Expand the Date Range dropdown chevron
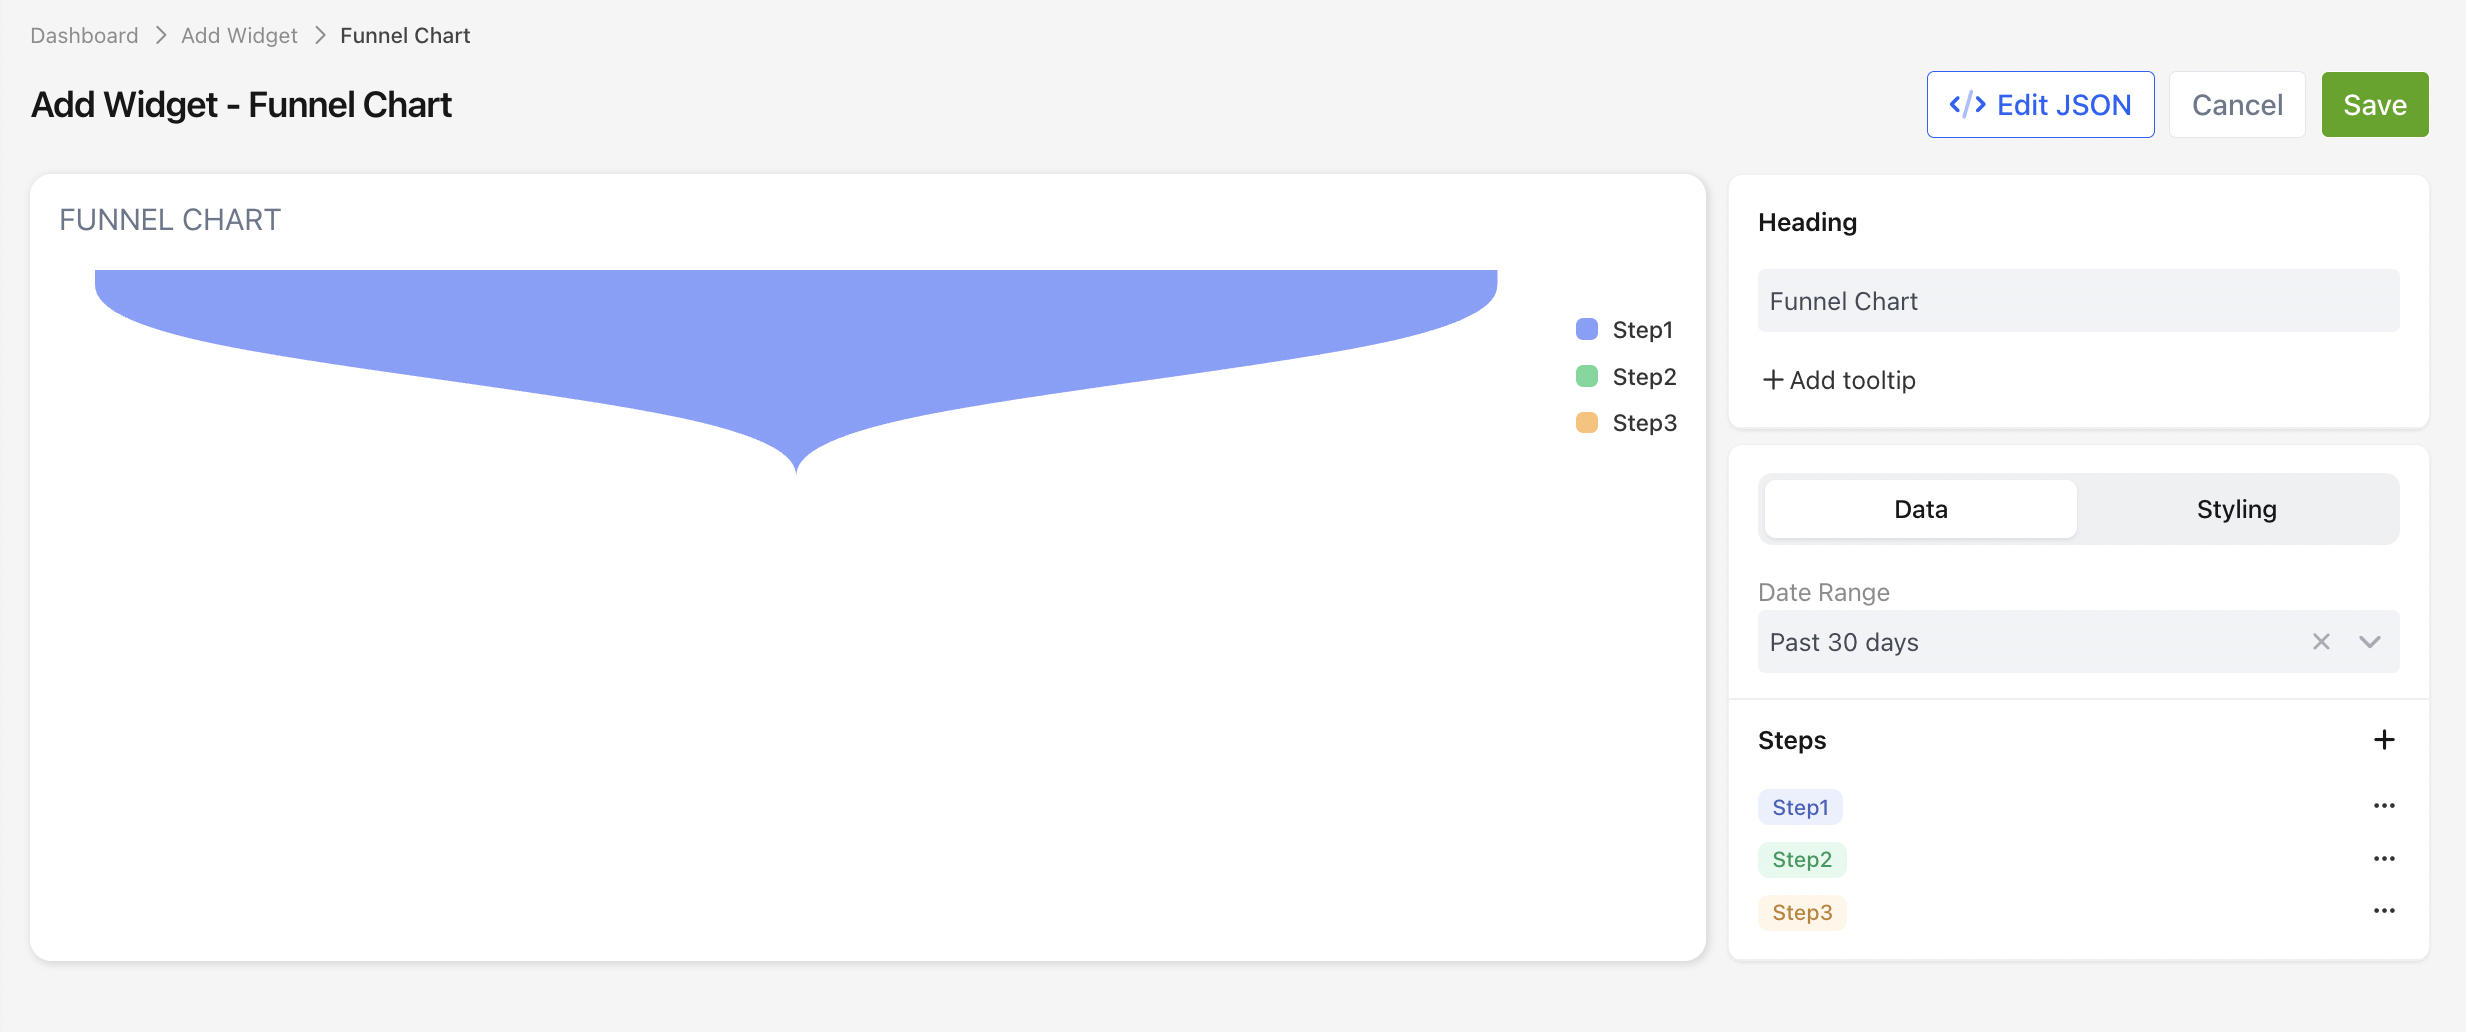The height and width of the screenshot is (1032, 2466). tap(2369, 642)
